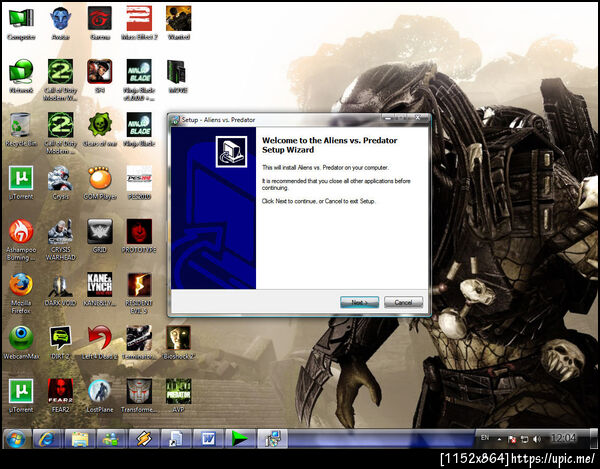Image resolution: width=600 pixels, height=469 pixels.
Task: Select the WebcamMax desktop icon
Action: tap(21, 343)
